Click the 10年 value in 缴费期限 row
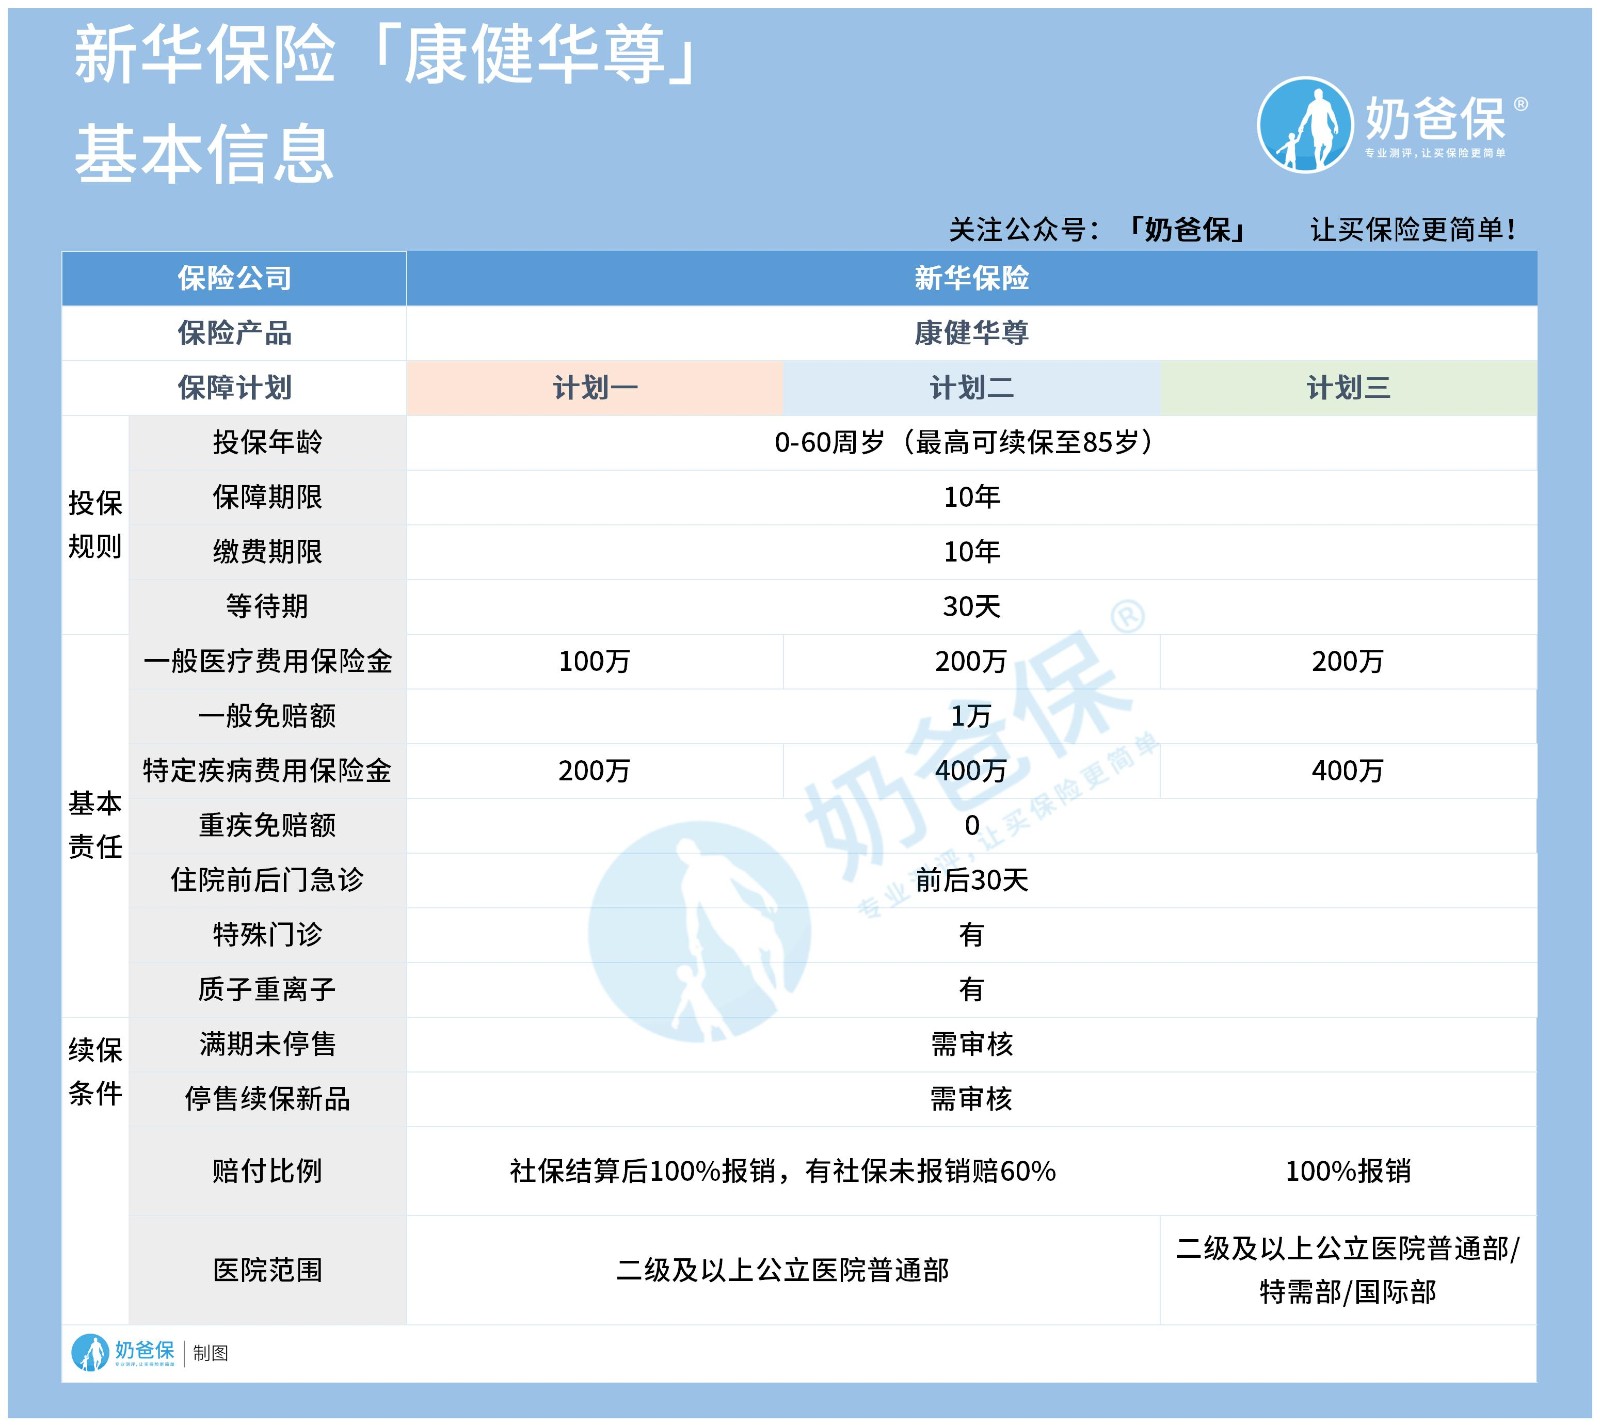1600x1426 pixels. coord(971,552)
